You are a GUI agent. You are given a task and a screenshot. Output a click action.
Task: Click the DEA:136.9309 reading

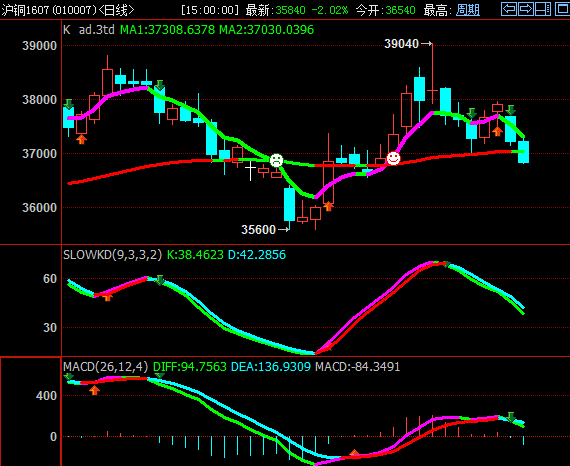click(x=271, y=366)
